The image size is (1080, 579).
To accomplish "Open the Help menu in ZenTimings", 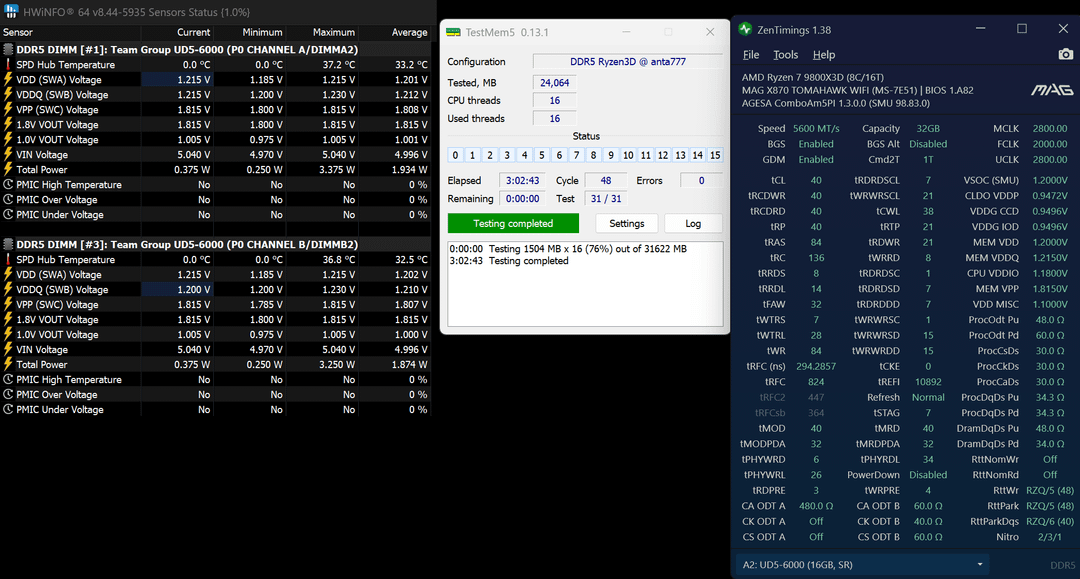I will (x=823, y=55).
